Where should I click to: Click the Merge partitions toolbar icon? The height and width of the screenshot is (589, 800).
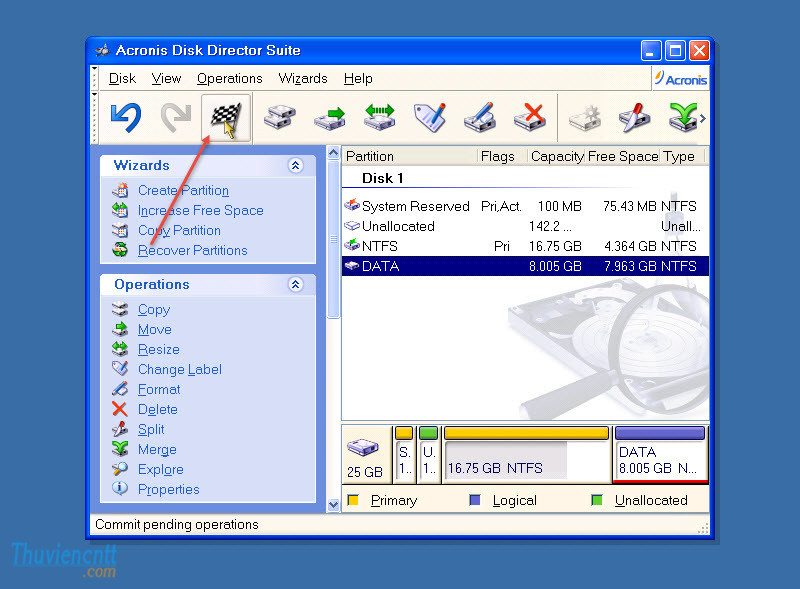pyautogui.click(x=683, y=117)
